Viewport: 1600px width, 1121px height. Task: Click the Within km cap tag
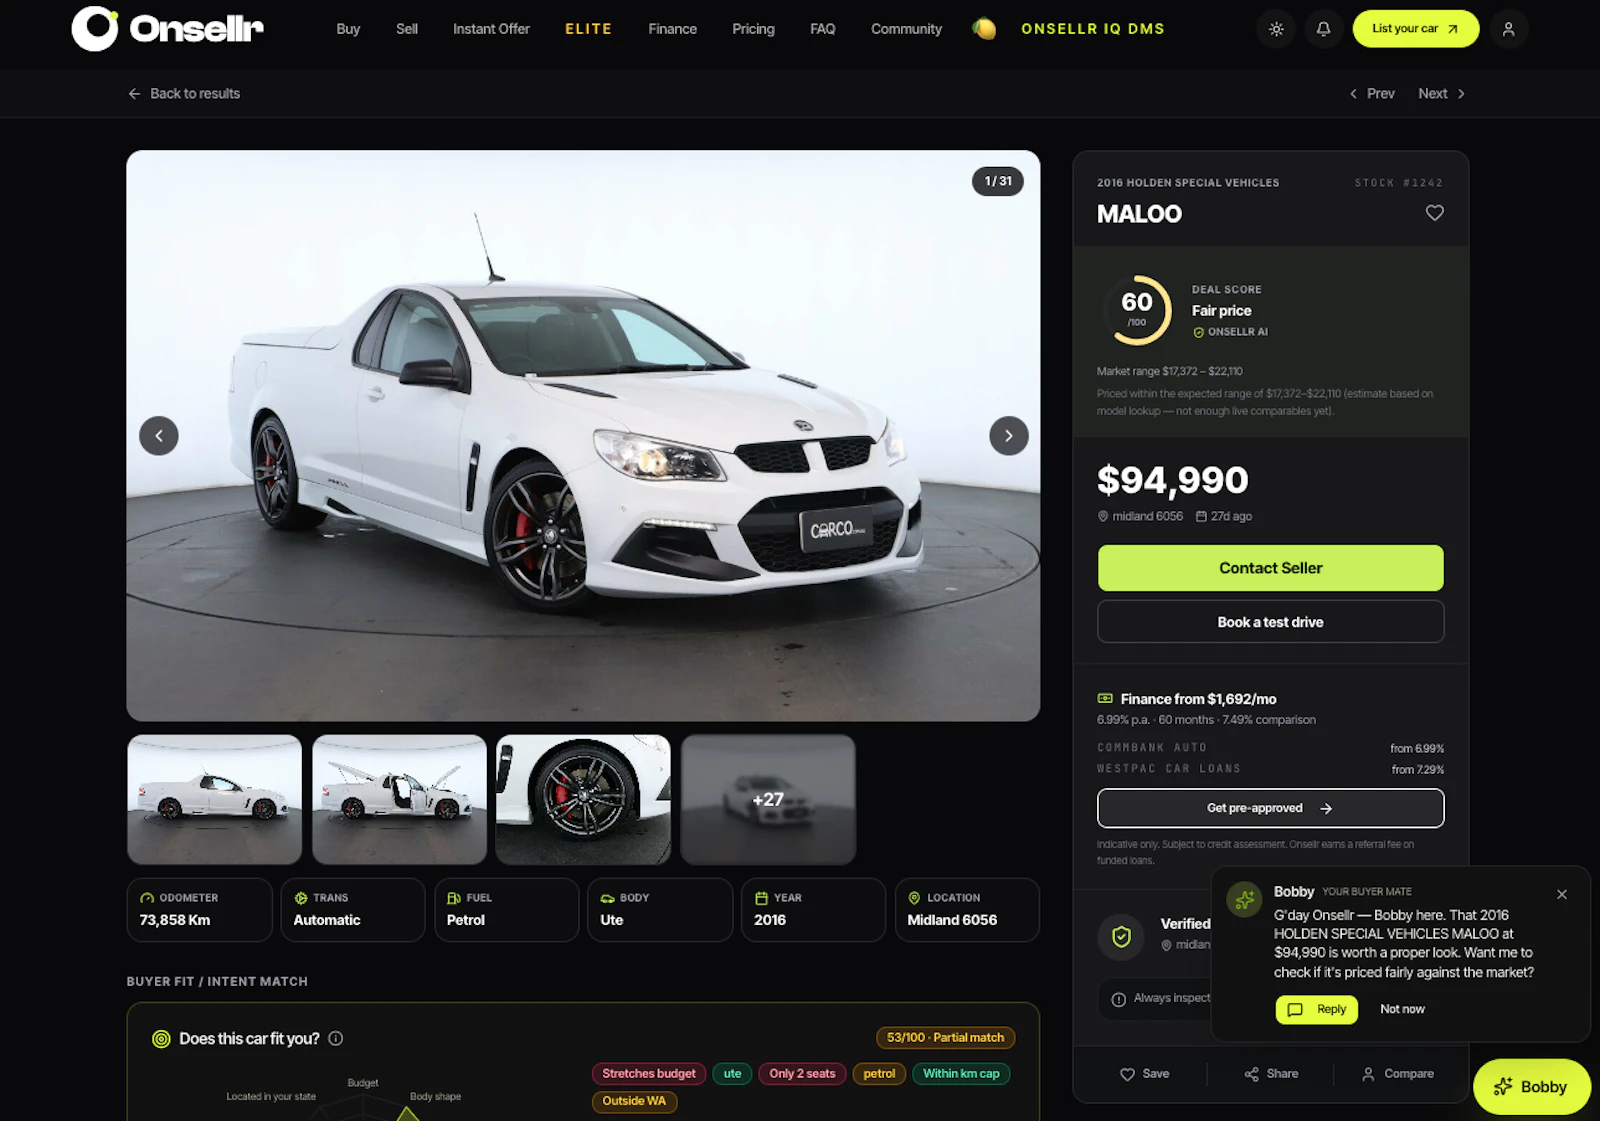[961, 1074]
